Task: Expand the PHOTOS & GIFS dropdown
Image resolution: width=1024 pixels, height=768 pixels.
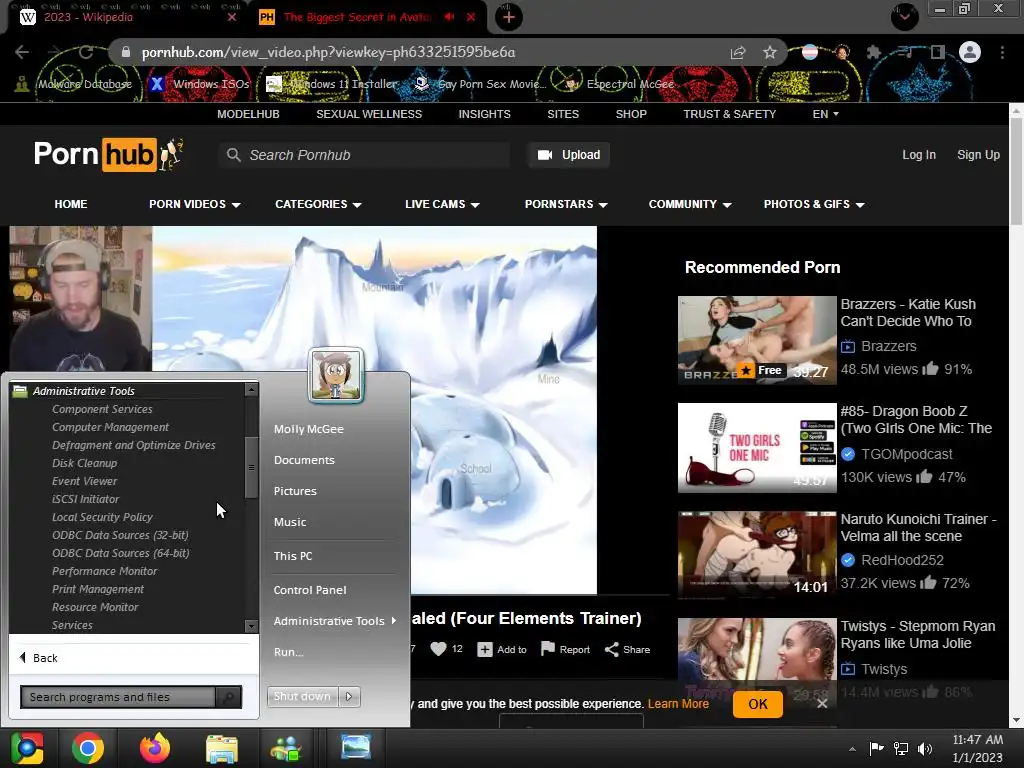Action: coord(814,204)
